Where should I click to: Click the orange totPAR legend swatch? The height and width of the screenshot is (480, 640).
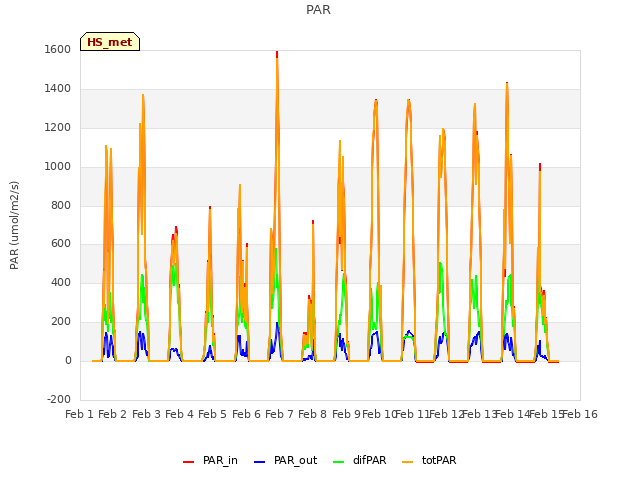[x=408, y=462]
